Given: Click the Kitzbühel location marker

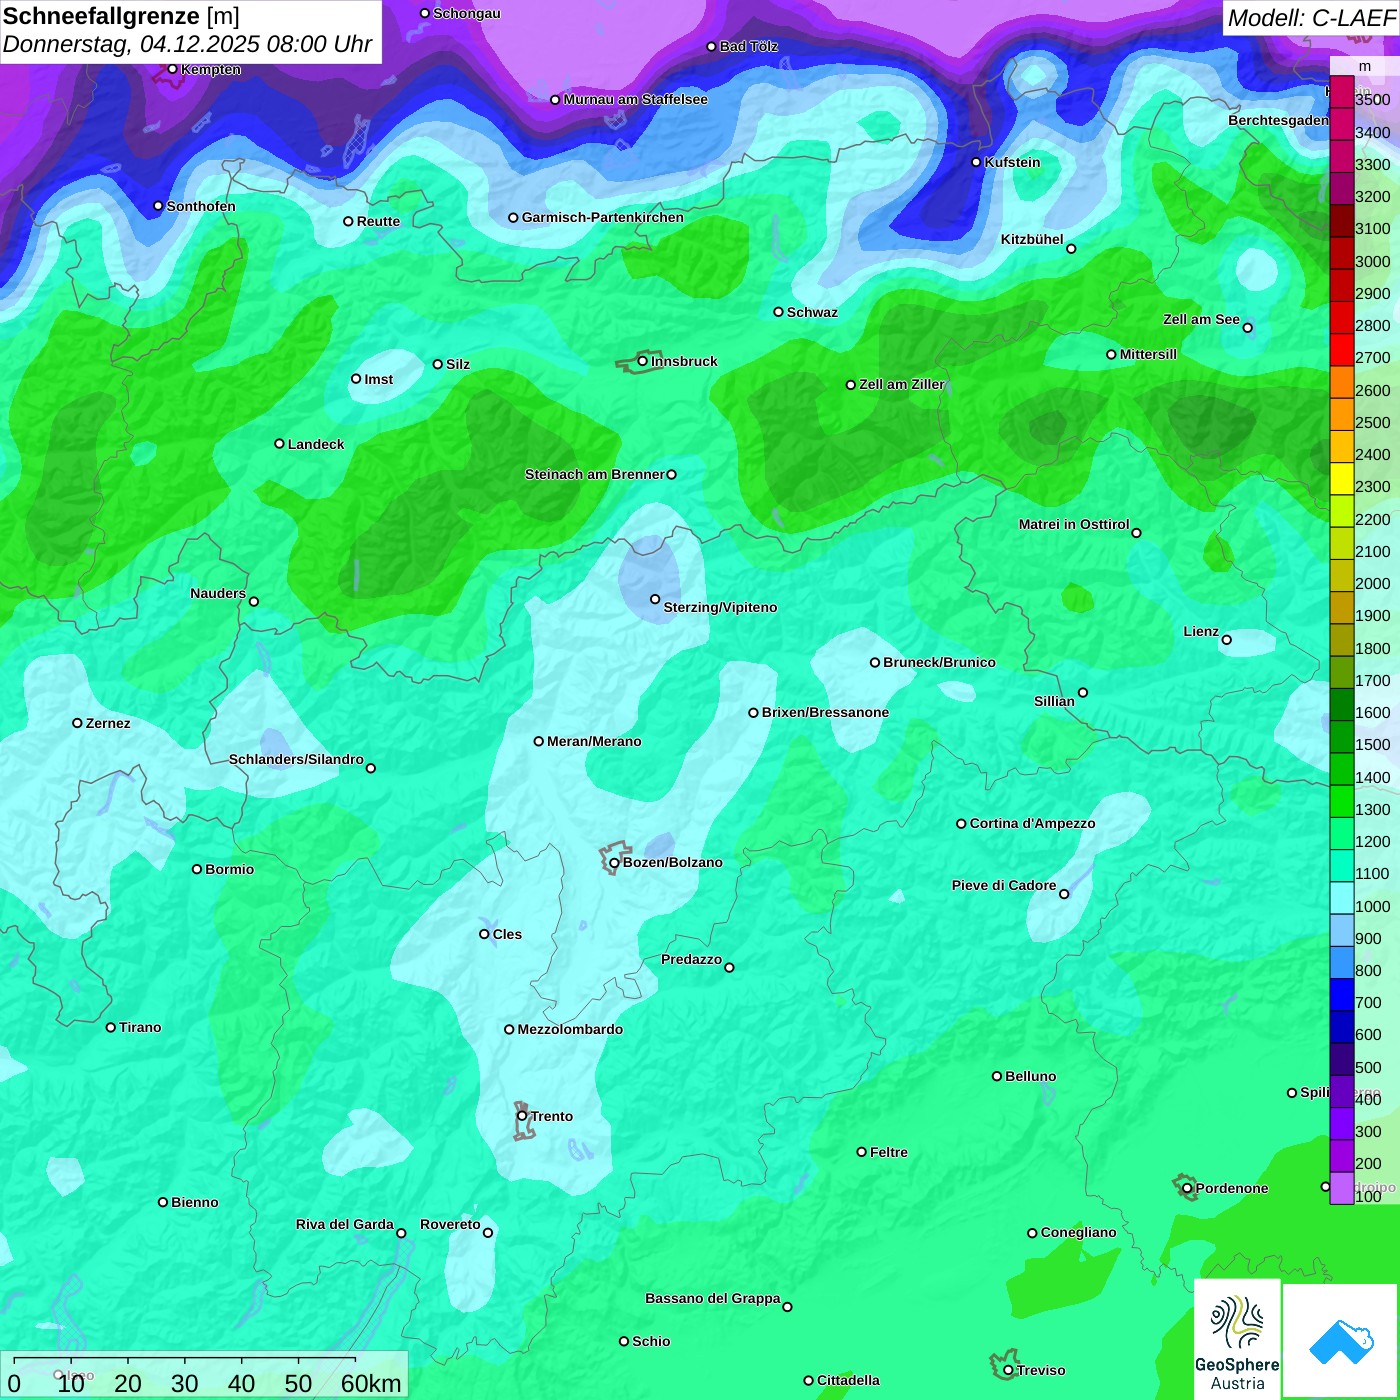Looking at the screenshot, I should click(x=1071, y=249).
